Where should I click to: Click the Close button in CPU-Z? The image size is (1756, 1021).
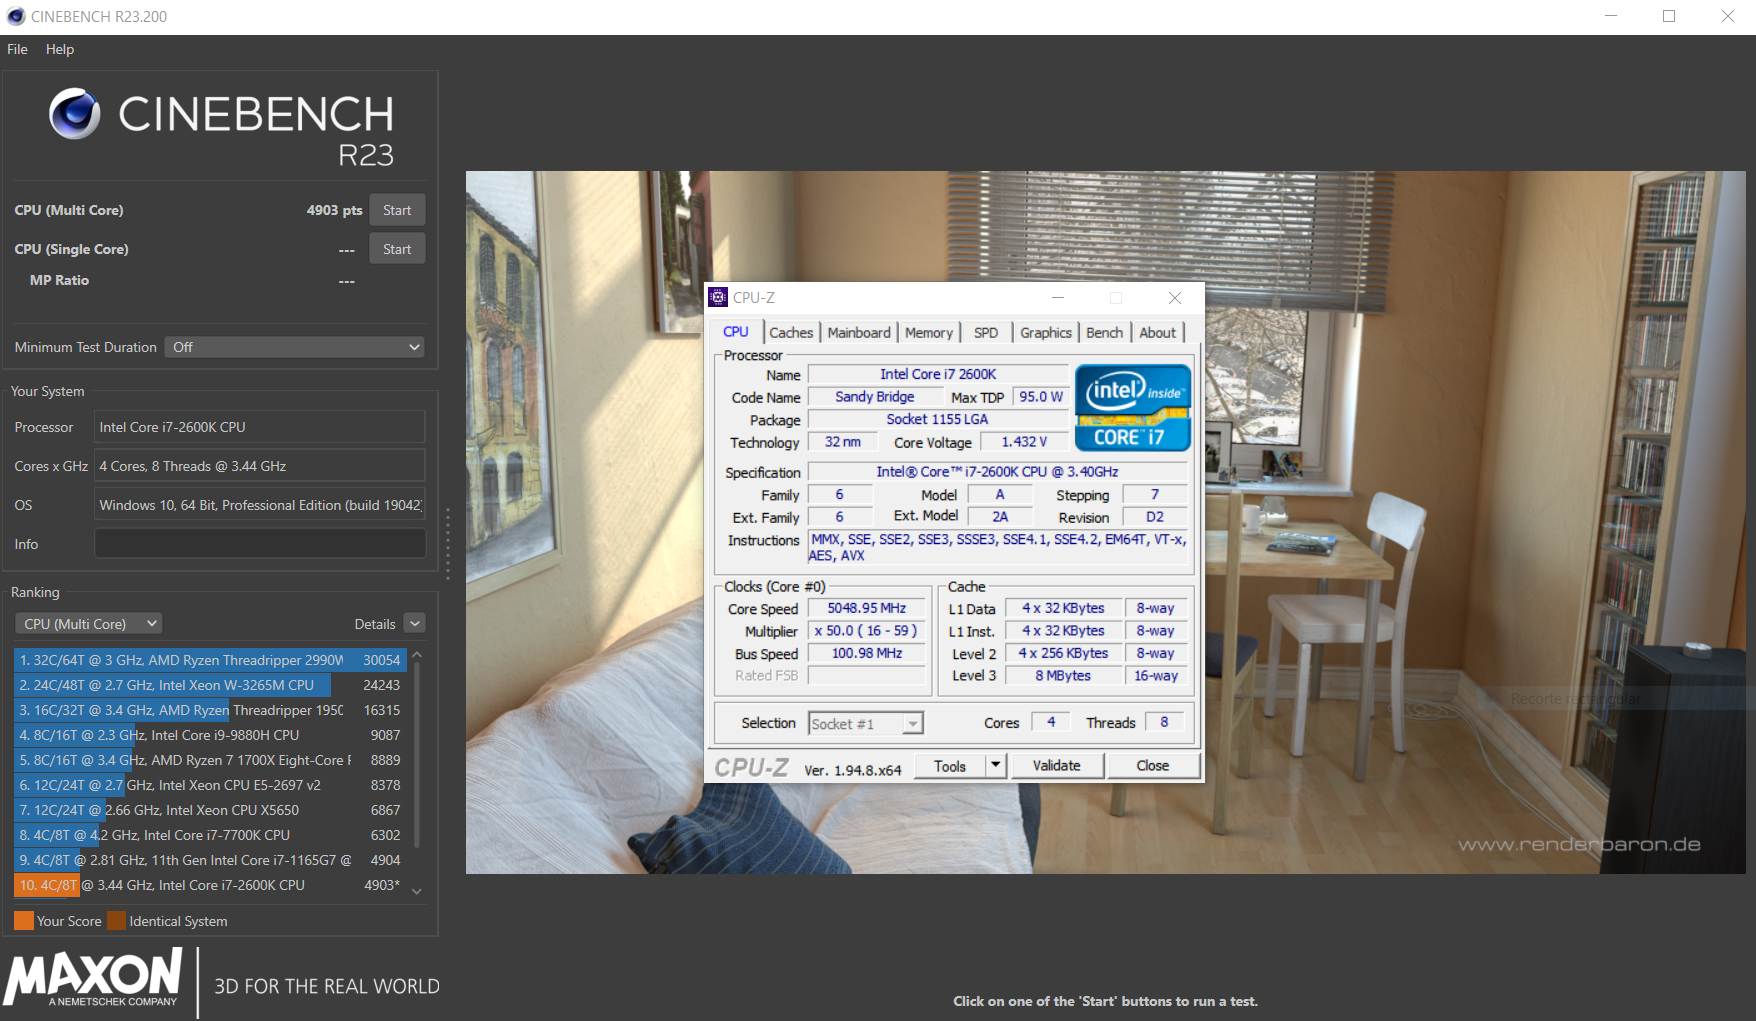click(1153, 766)
